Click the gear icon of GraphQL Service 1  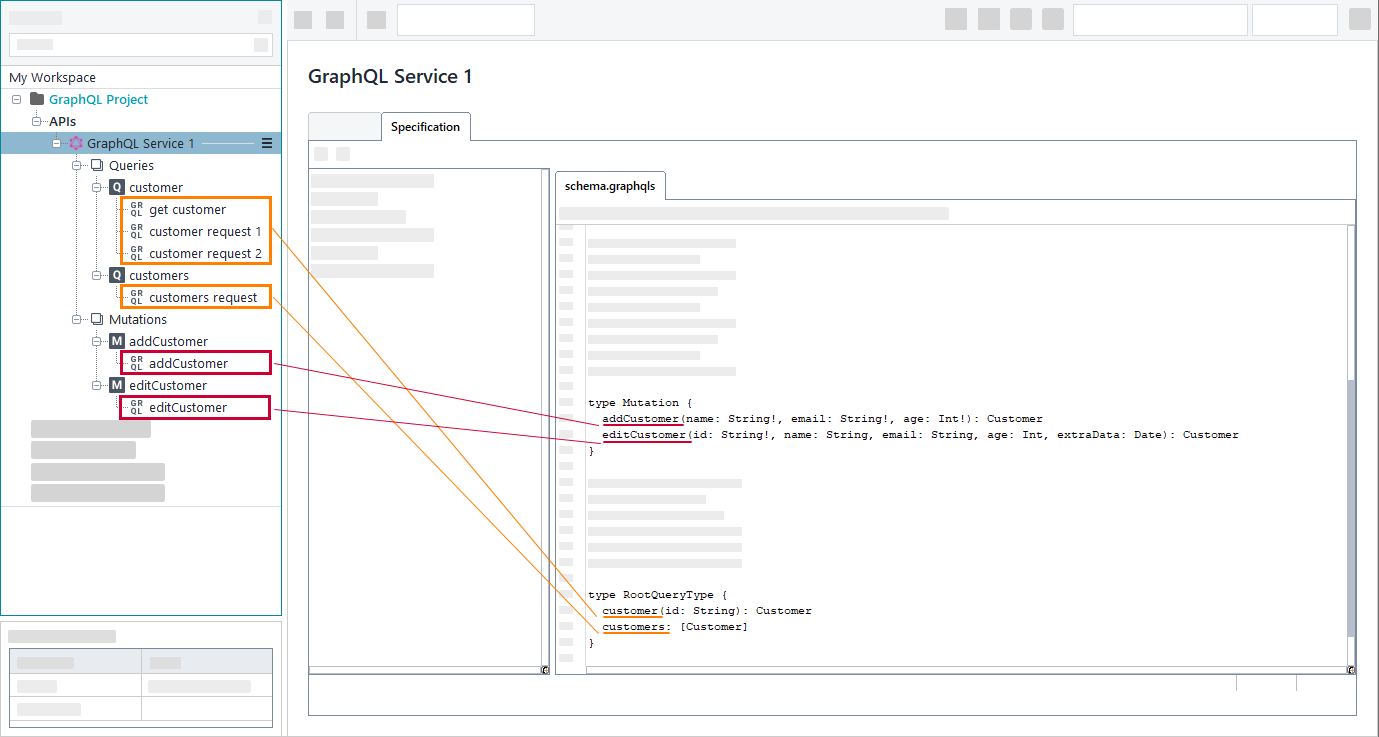[77, 143]
